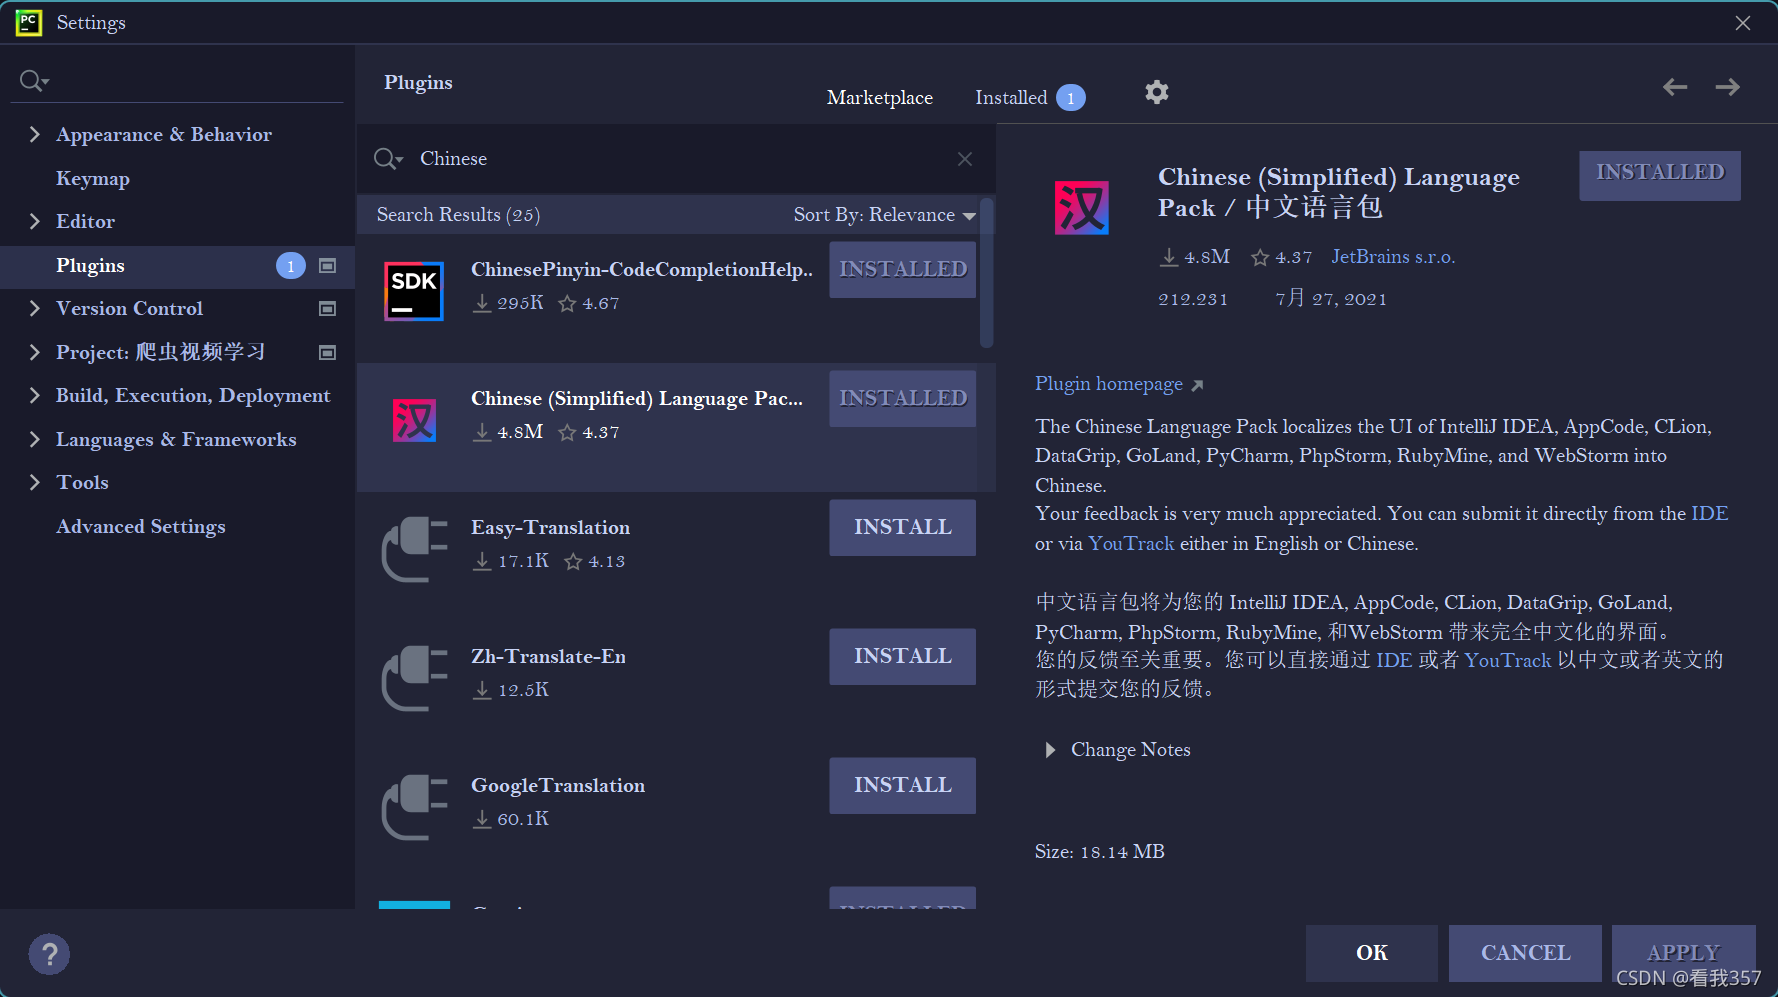Image resolution: width=1778 pixels, height=997 pixels.
Task: Open the plugins gear settings menu
Action: (x=1157, y=93)
